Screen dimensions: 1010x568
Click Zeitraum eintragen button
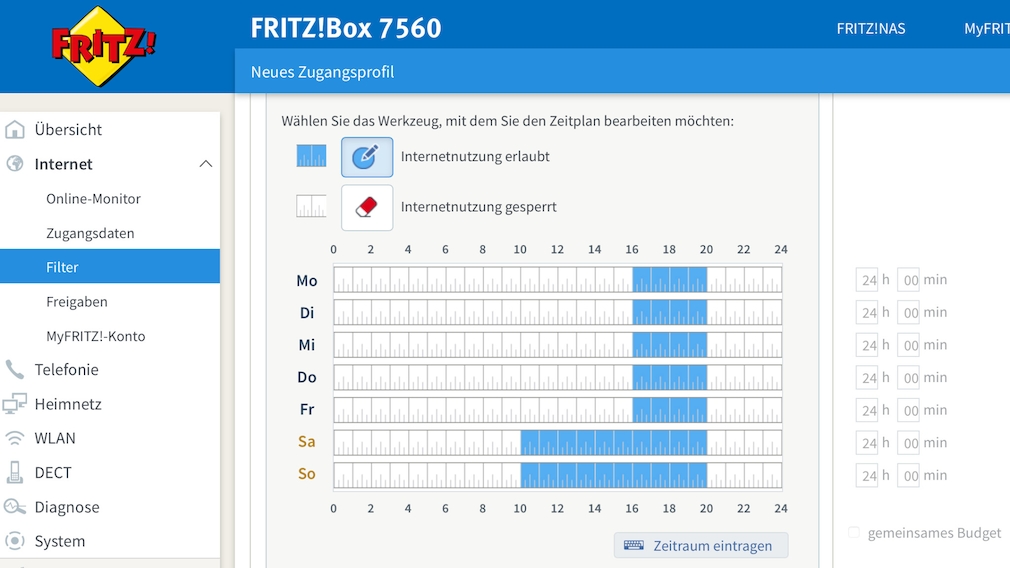click(x=701, y=545)
